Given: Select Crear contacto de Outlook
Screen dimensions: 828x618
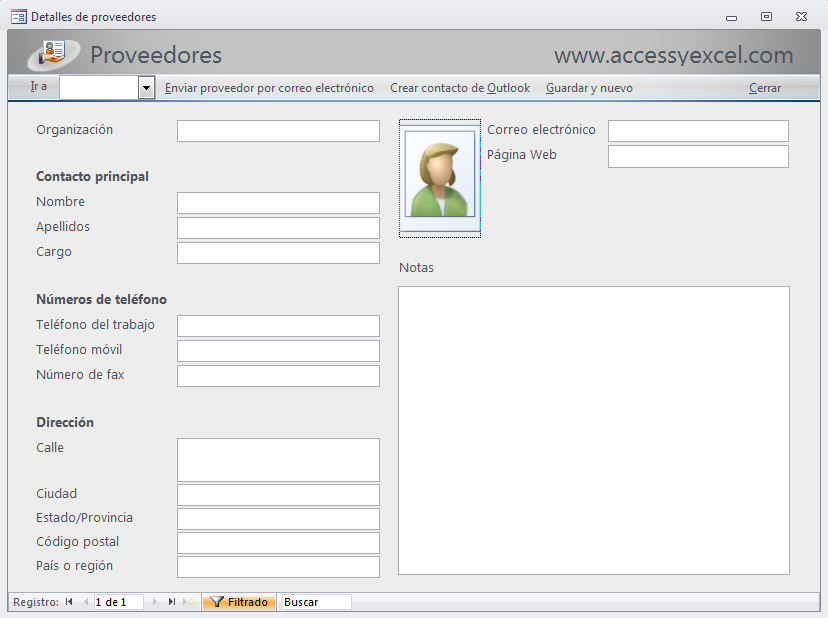Looking at the screenshot, I should click(x=458, y=87).
